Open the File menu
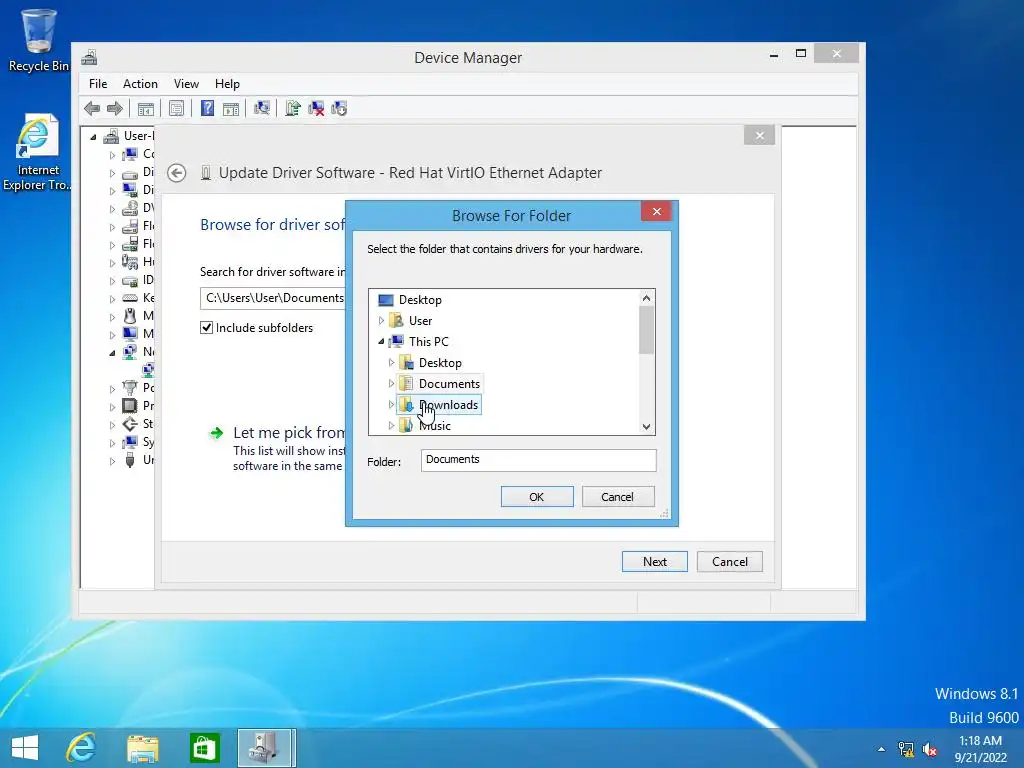This screenshot has height=768, width=1024. click(x=98, y=84)
